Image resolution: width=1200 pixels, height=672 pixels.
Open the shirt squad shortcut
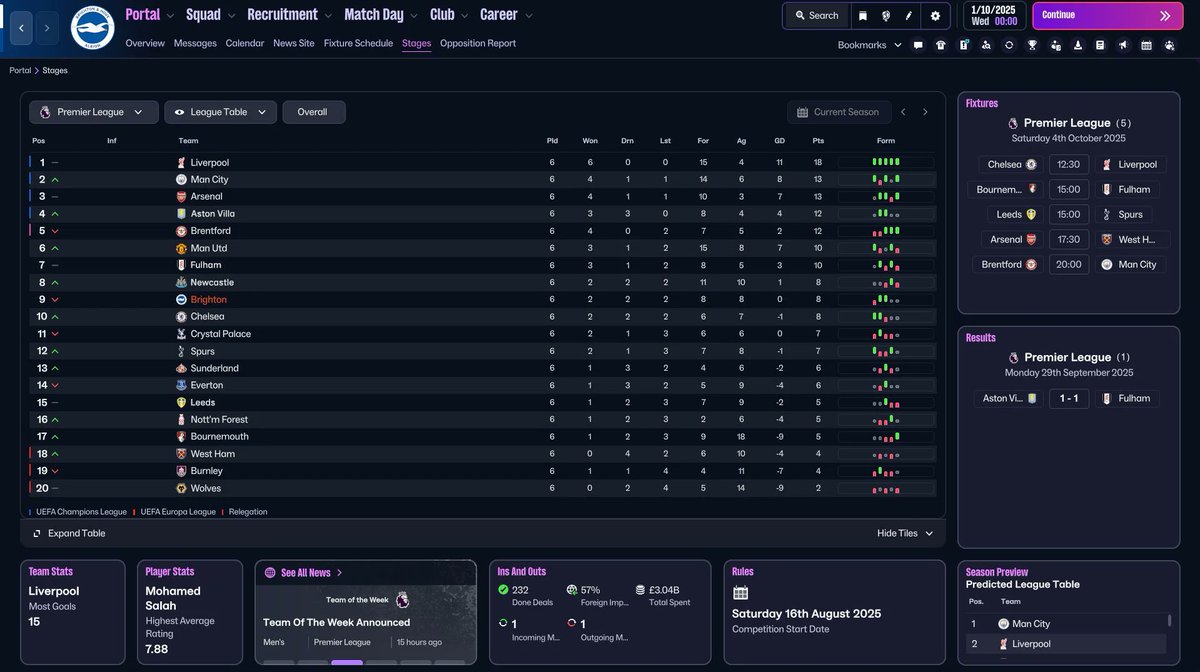[x=941, y=45]
